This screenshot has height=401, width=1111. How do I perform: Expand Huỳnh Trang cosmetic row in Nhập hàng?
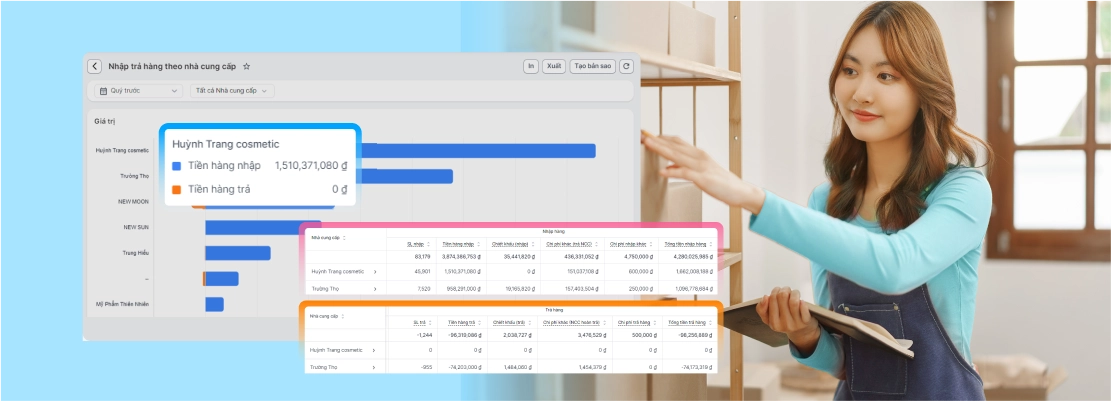click(375, 271)
